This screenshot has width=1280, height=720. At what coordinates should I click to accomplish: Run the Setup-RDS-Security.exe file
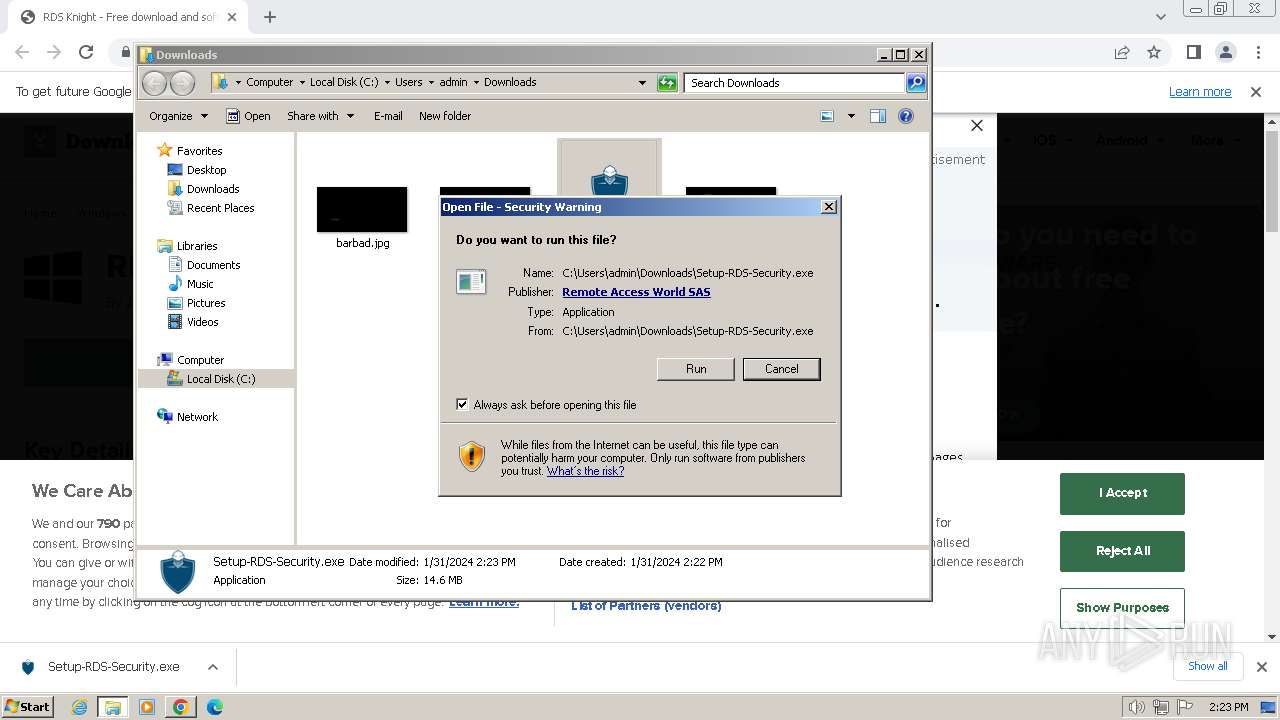click(696, 369)
